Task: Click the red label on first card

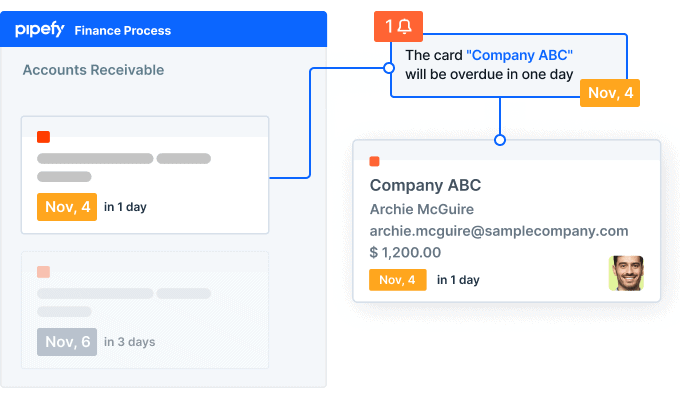Action: (x=43, y=137)
